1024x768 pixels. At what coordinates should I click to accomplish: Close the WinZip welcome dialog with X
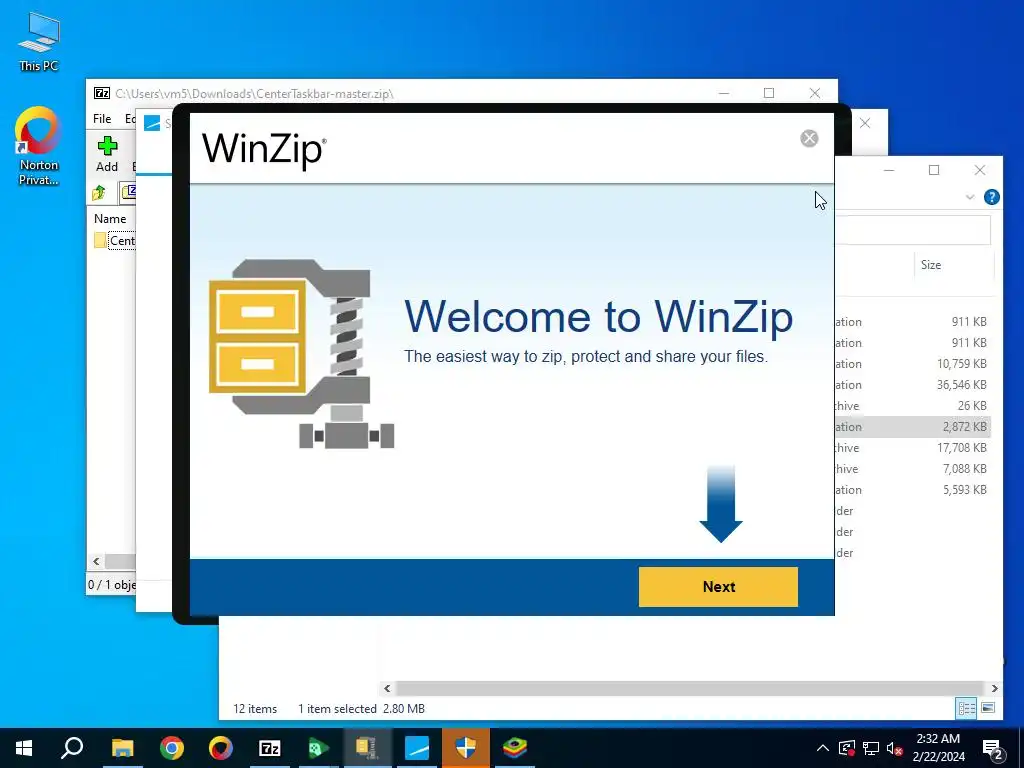(809, 138)
